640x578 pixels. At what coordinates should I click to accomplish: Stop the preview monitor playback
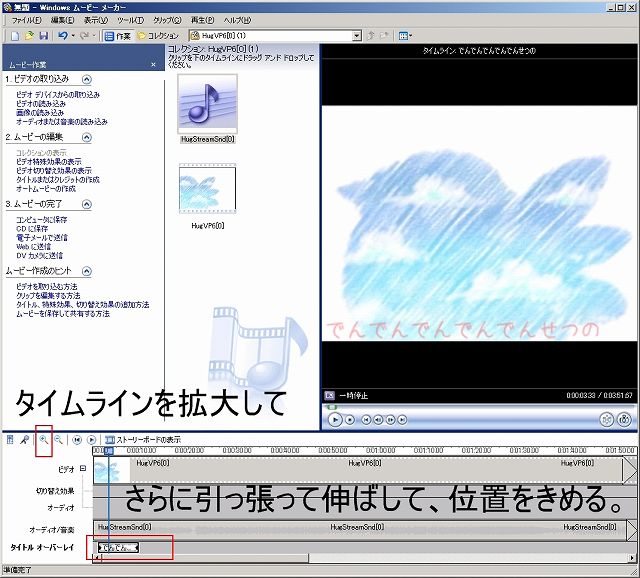pos(350,420)
